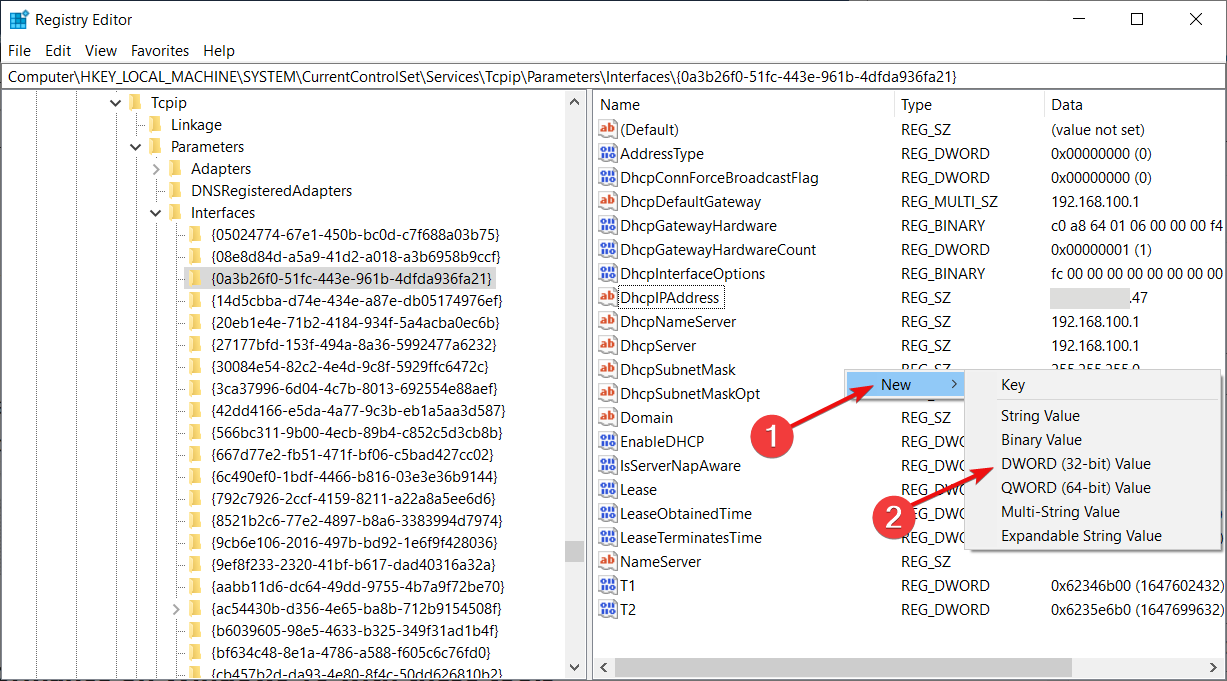This screenshot has width=1227, height=681.
Task: Click the DNSRegisteredAdapters folder icon
Action: (x=175, y=190)
